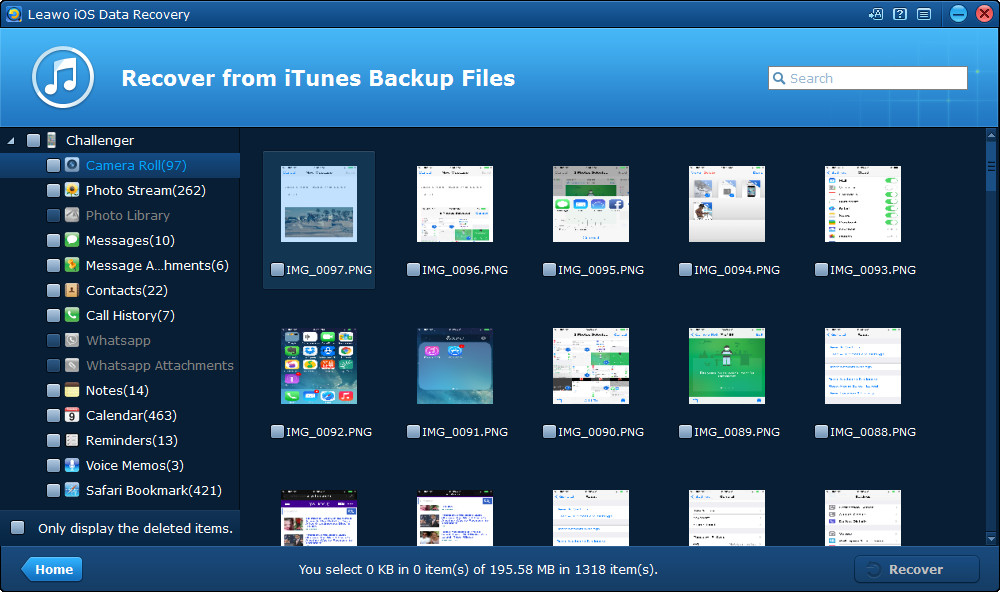Collapse the Challenger device tree

tap(11, 140)
